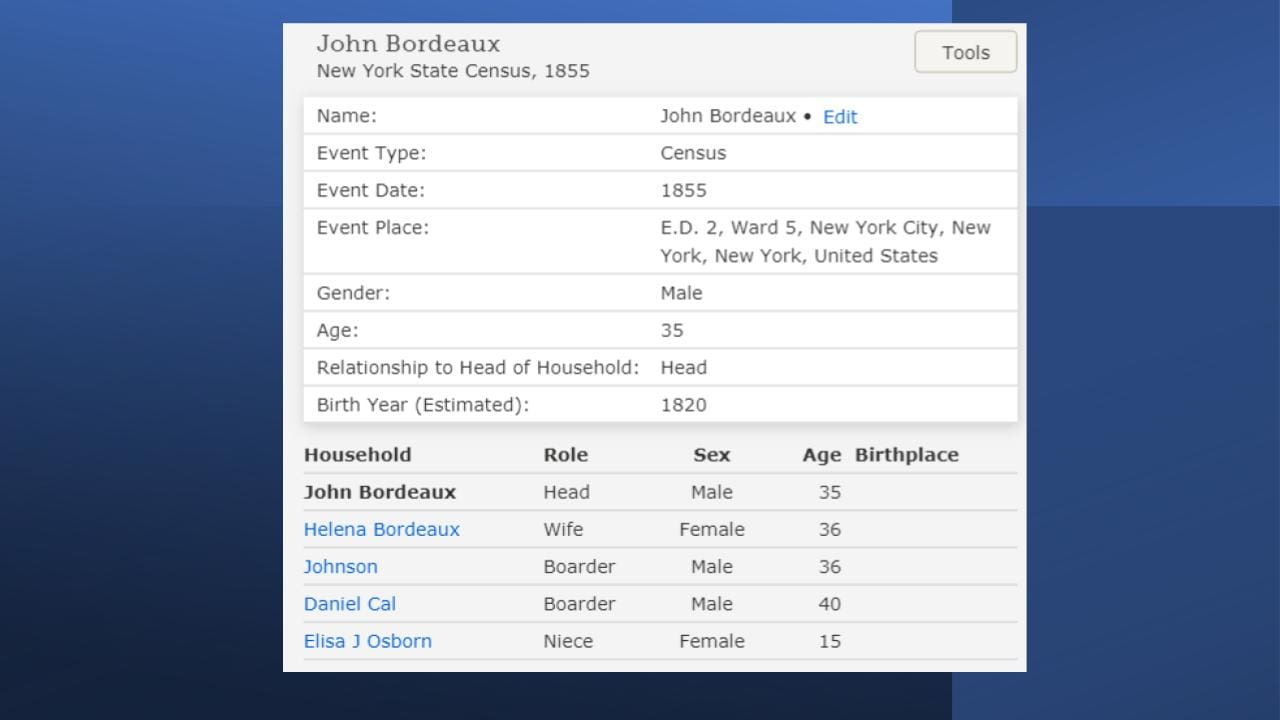Select Boarder role in Johnson's row
The width and height of the screenshot is (1280, 720).
(x=579, y=566)
